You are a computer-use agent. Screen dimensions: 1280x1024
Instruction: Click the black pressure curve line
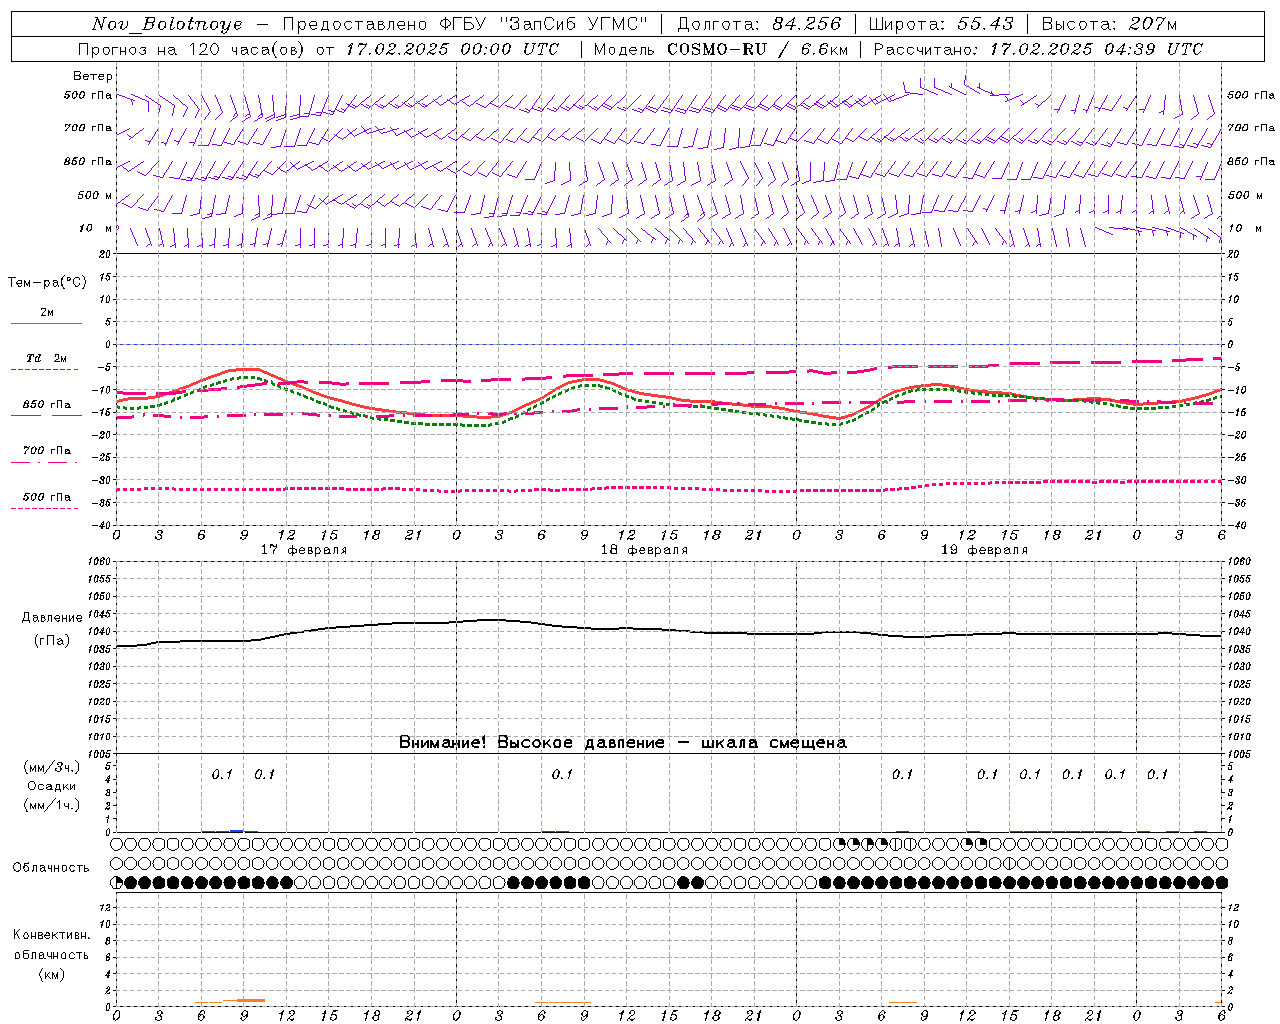668,630
